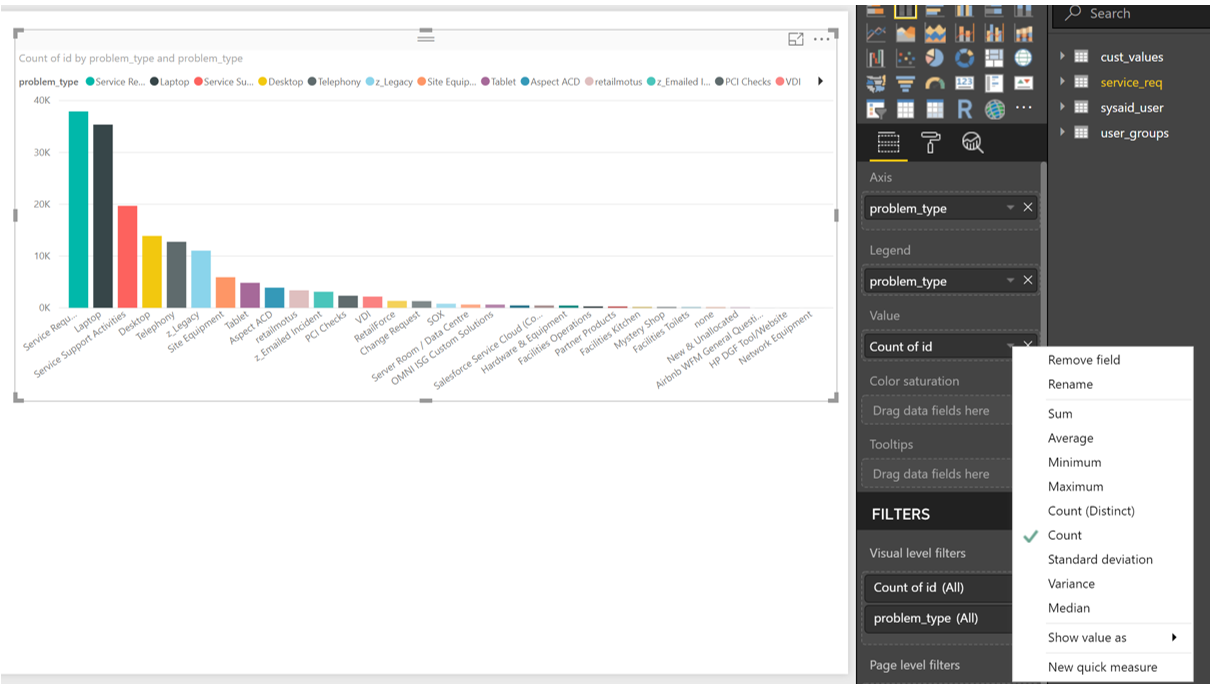Select Line and stacked column chart icon

click(965, 33)
